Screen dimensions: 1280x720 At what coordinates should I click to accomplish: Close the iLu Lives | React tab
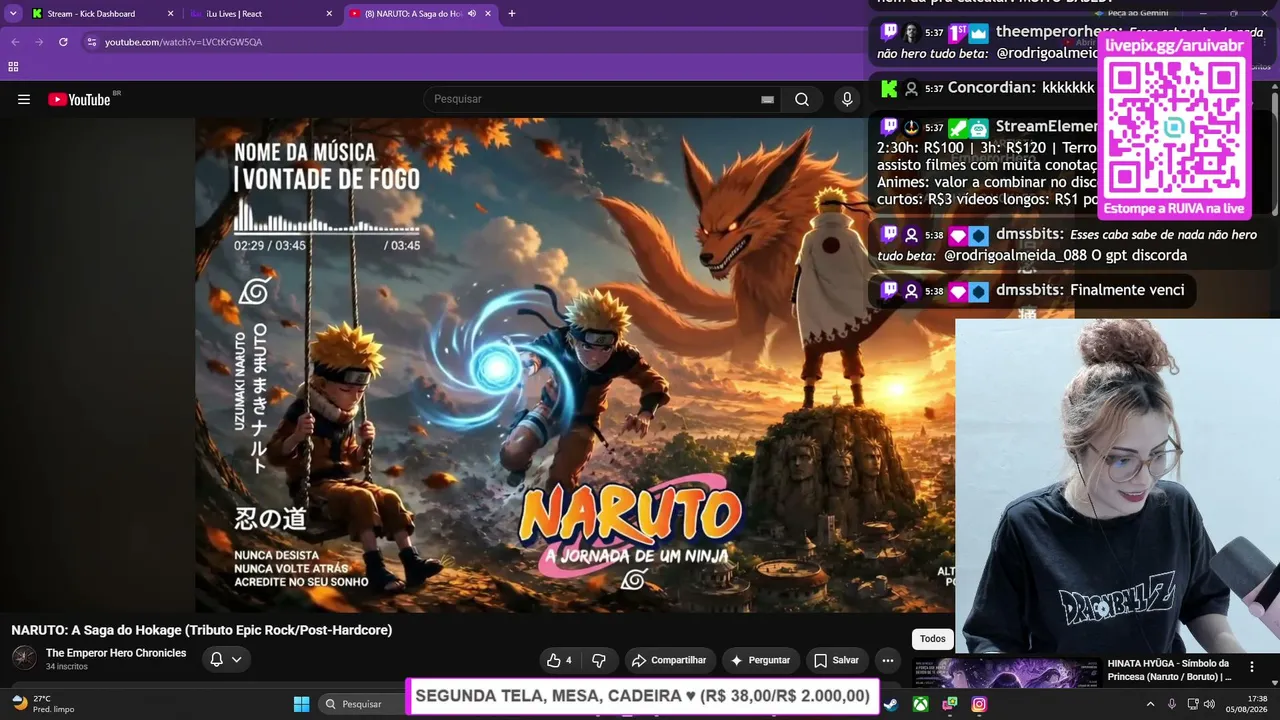[x=329, y=14]
